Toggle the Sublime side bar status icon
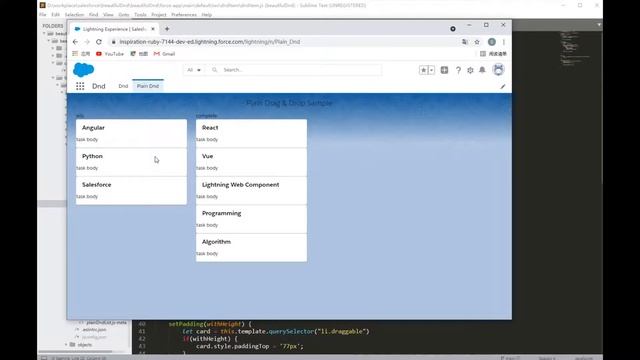640x360 pixels. pos(44,358)
